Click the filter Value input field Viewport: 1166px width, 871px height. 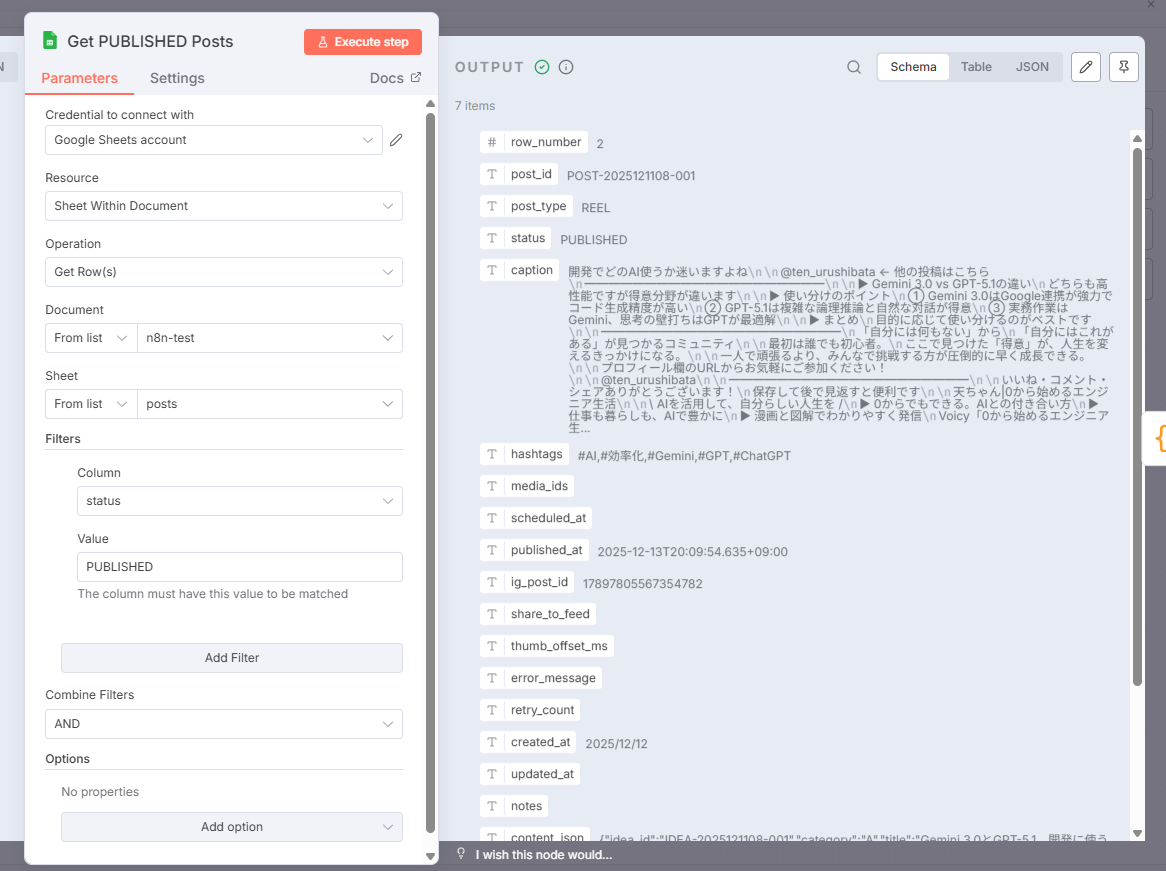tap(240, 567)
